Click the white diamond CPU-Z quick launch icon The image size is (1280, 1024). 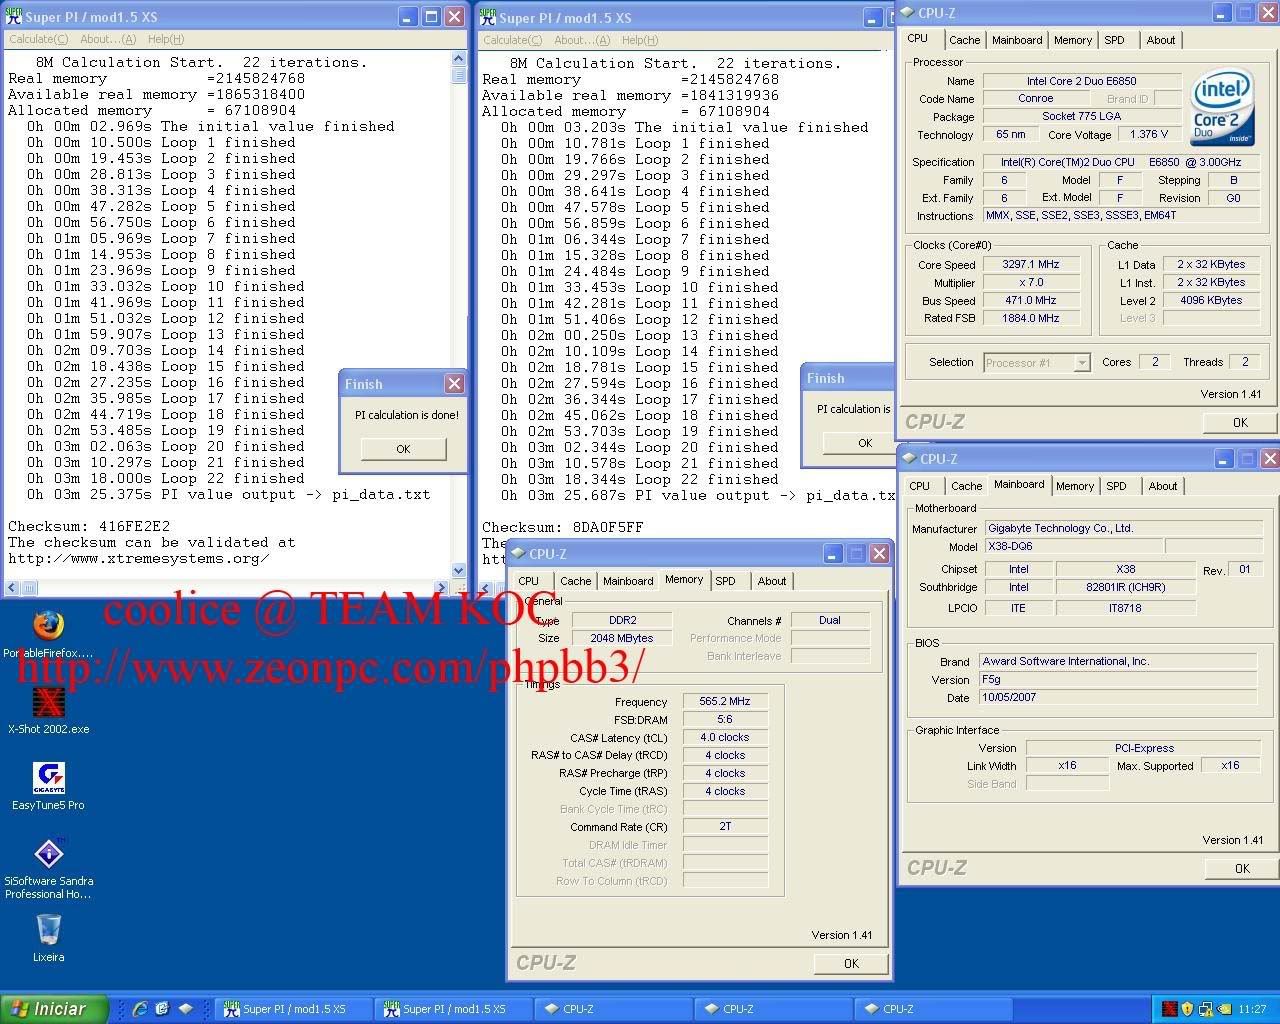[x=185, y=1009]
